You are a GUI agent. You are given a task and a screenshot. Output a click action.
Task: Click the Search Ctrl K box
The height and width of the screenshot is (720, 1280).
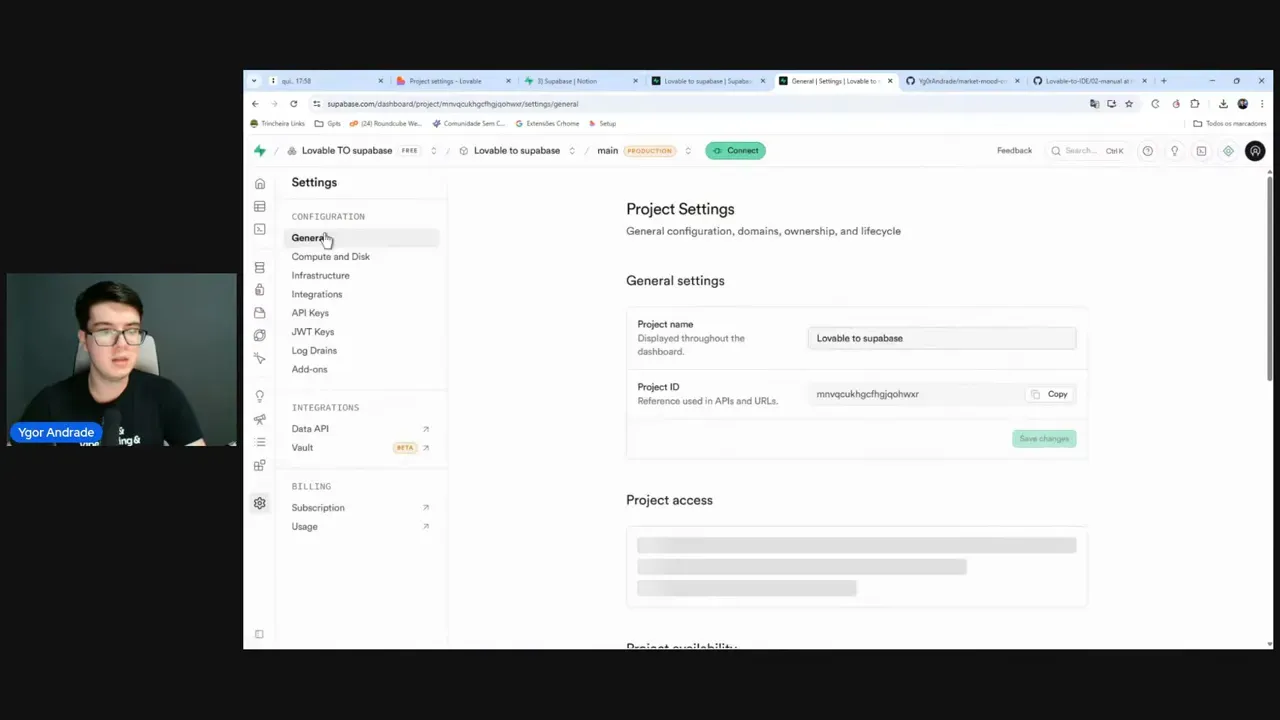[x=1087, y=151]
